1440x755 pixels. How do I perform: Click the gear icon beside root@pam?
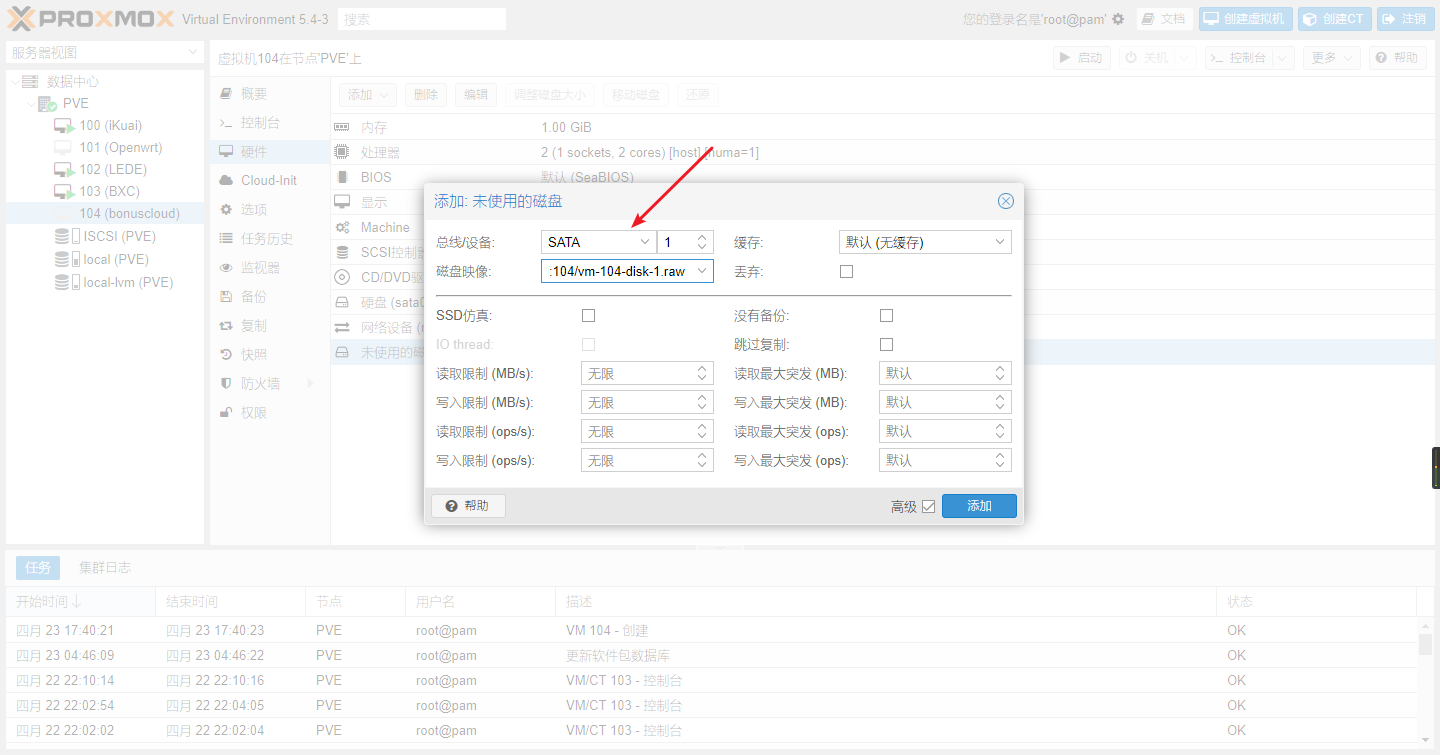pyautogui.click(x=1118, y=19)
